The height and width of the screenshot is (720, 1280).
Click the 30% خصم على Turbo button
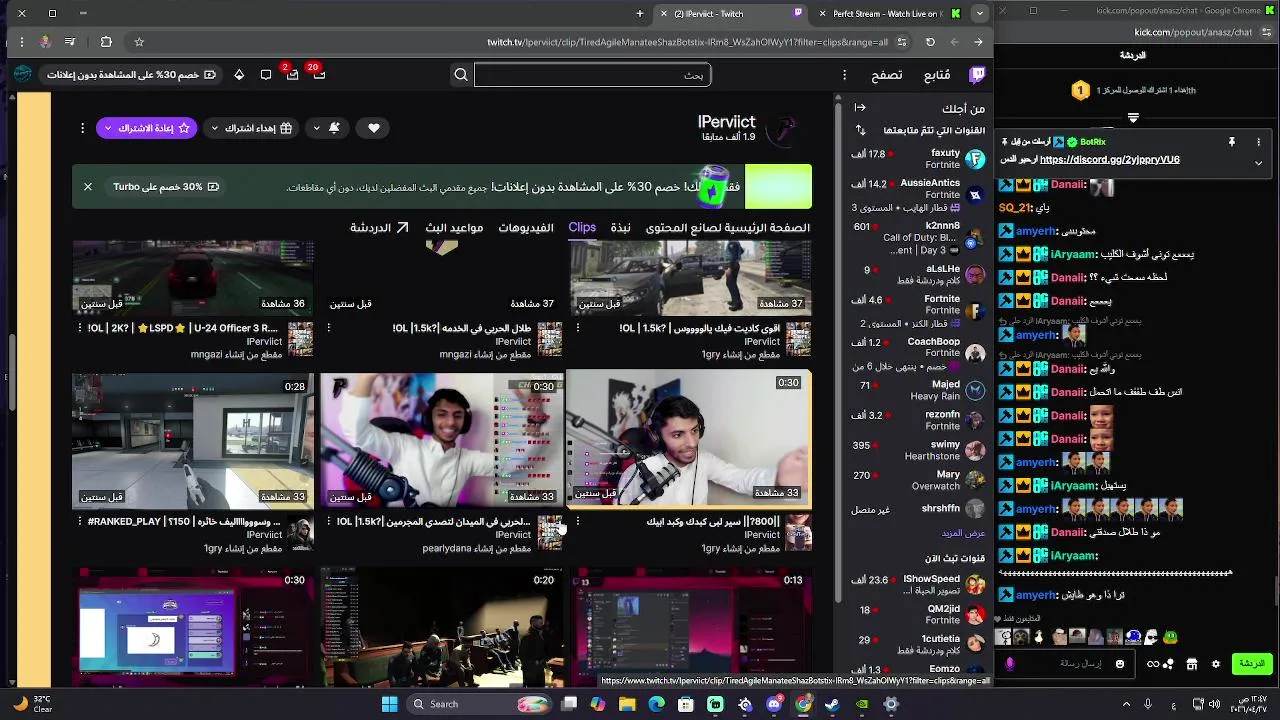166,187
